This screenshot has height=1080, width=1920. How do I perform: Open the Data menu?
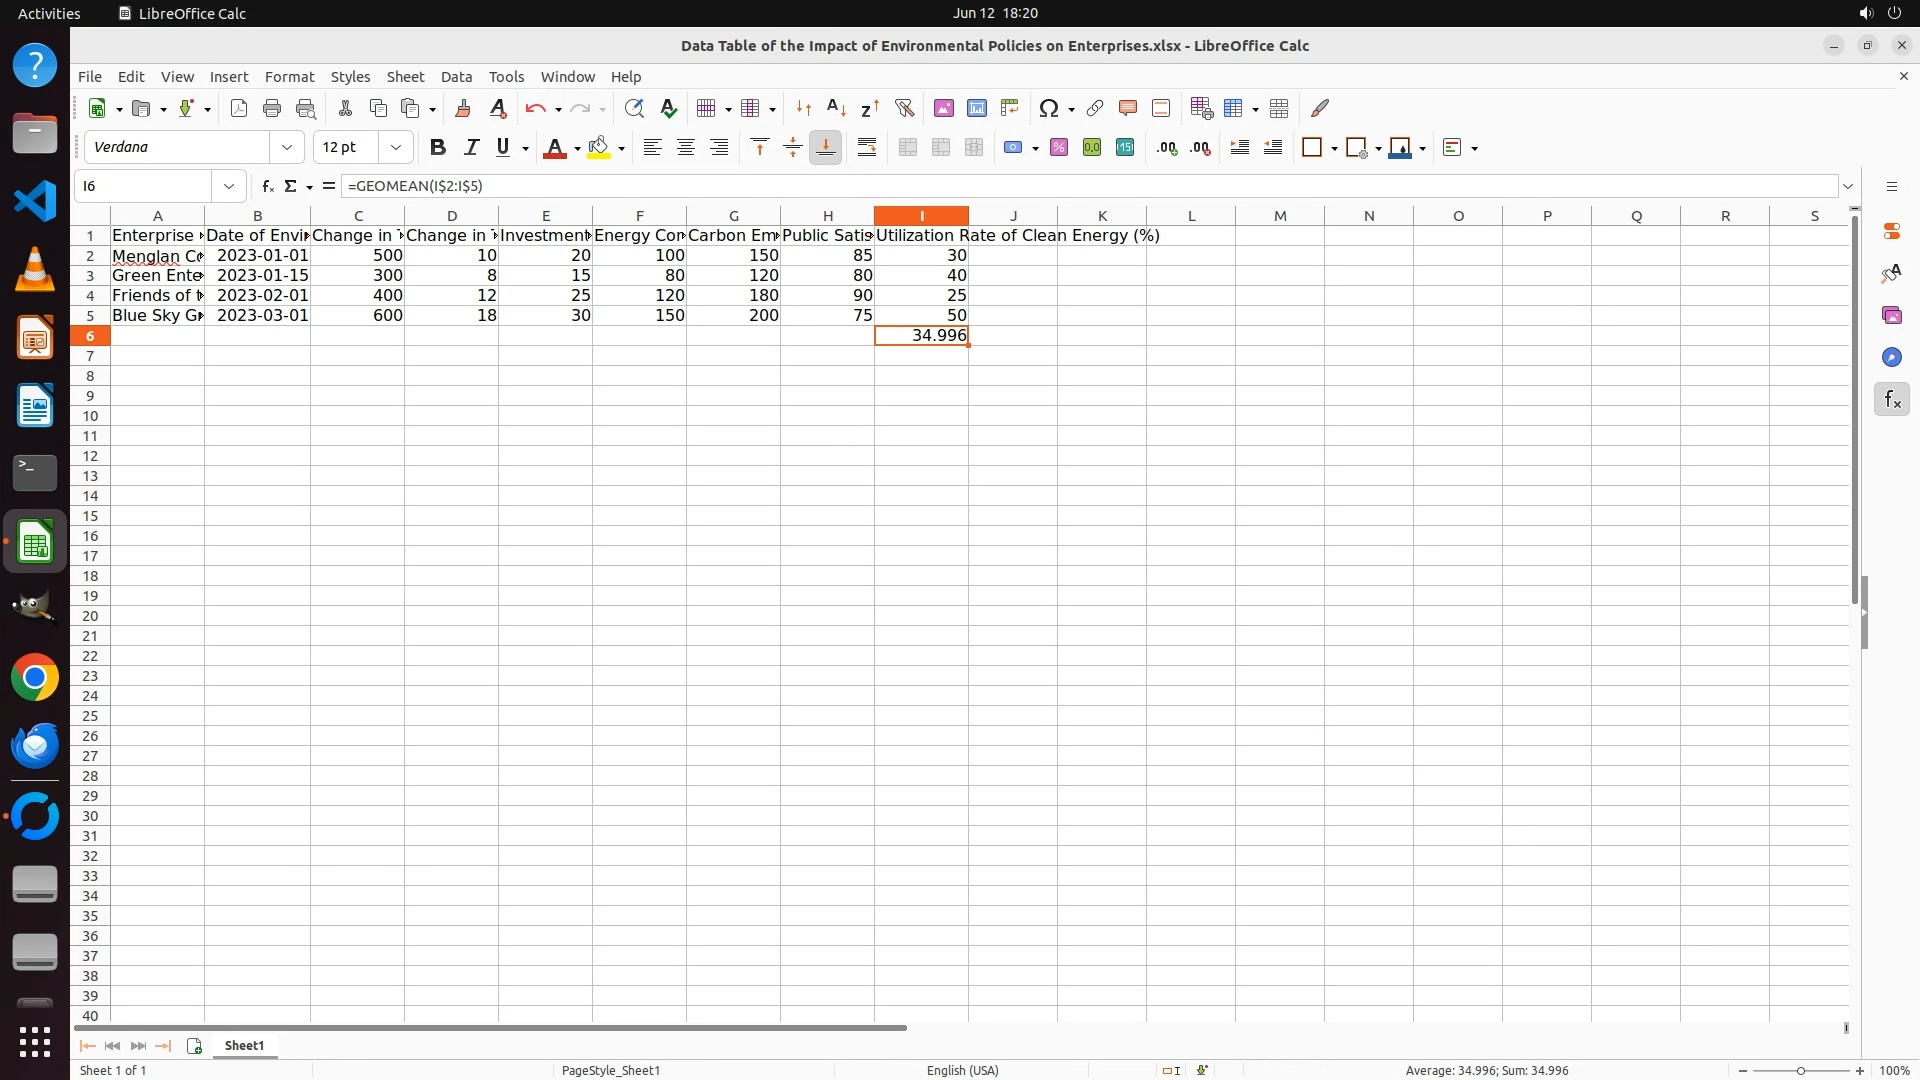(x=456, y=77)
